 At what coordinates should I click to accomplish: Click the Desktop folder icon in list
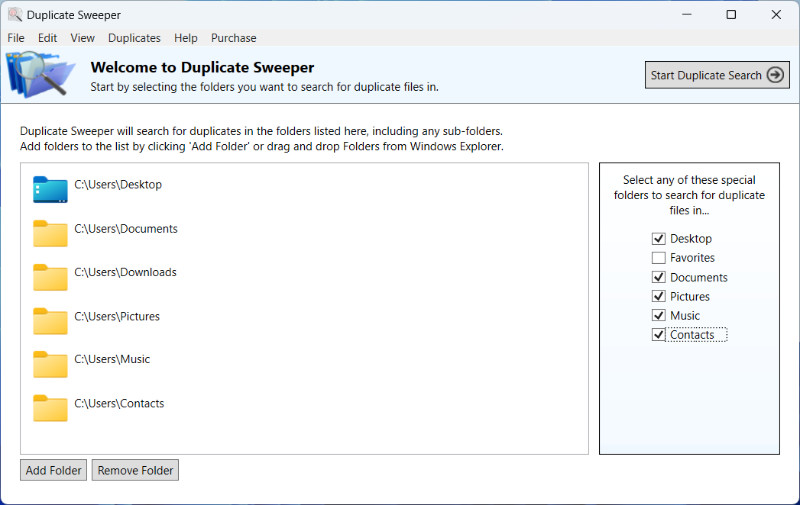click(x=50, y=189)
